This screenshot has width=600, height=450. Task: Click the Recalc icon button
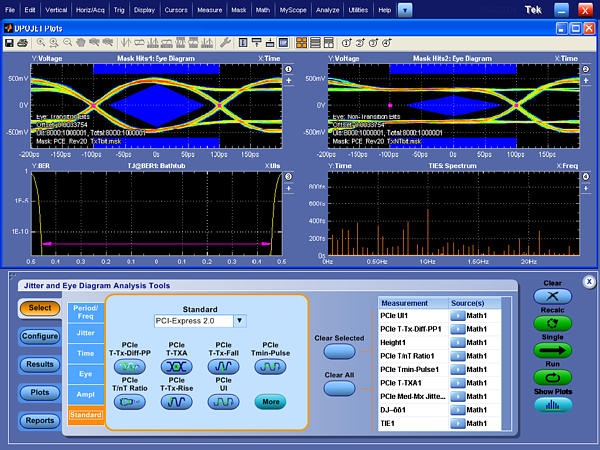point(552,325)
